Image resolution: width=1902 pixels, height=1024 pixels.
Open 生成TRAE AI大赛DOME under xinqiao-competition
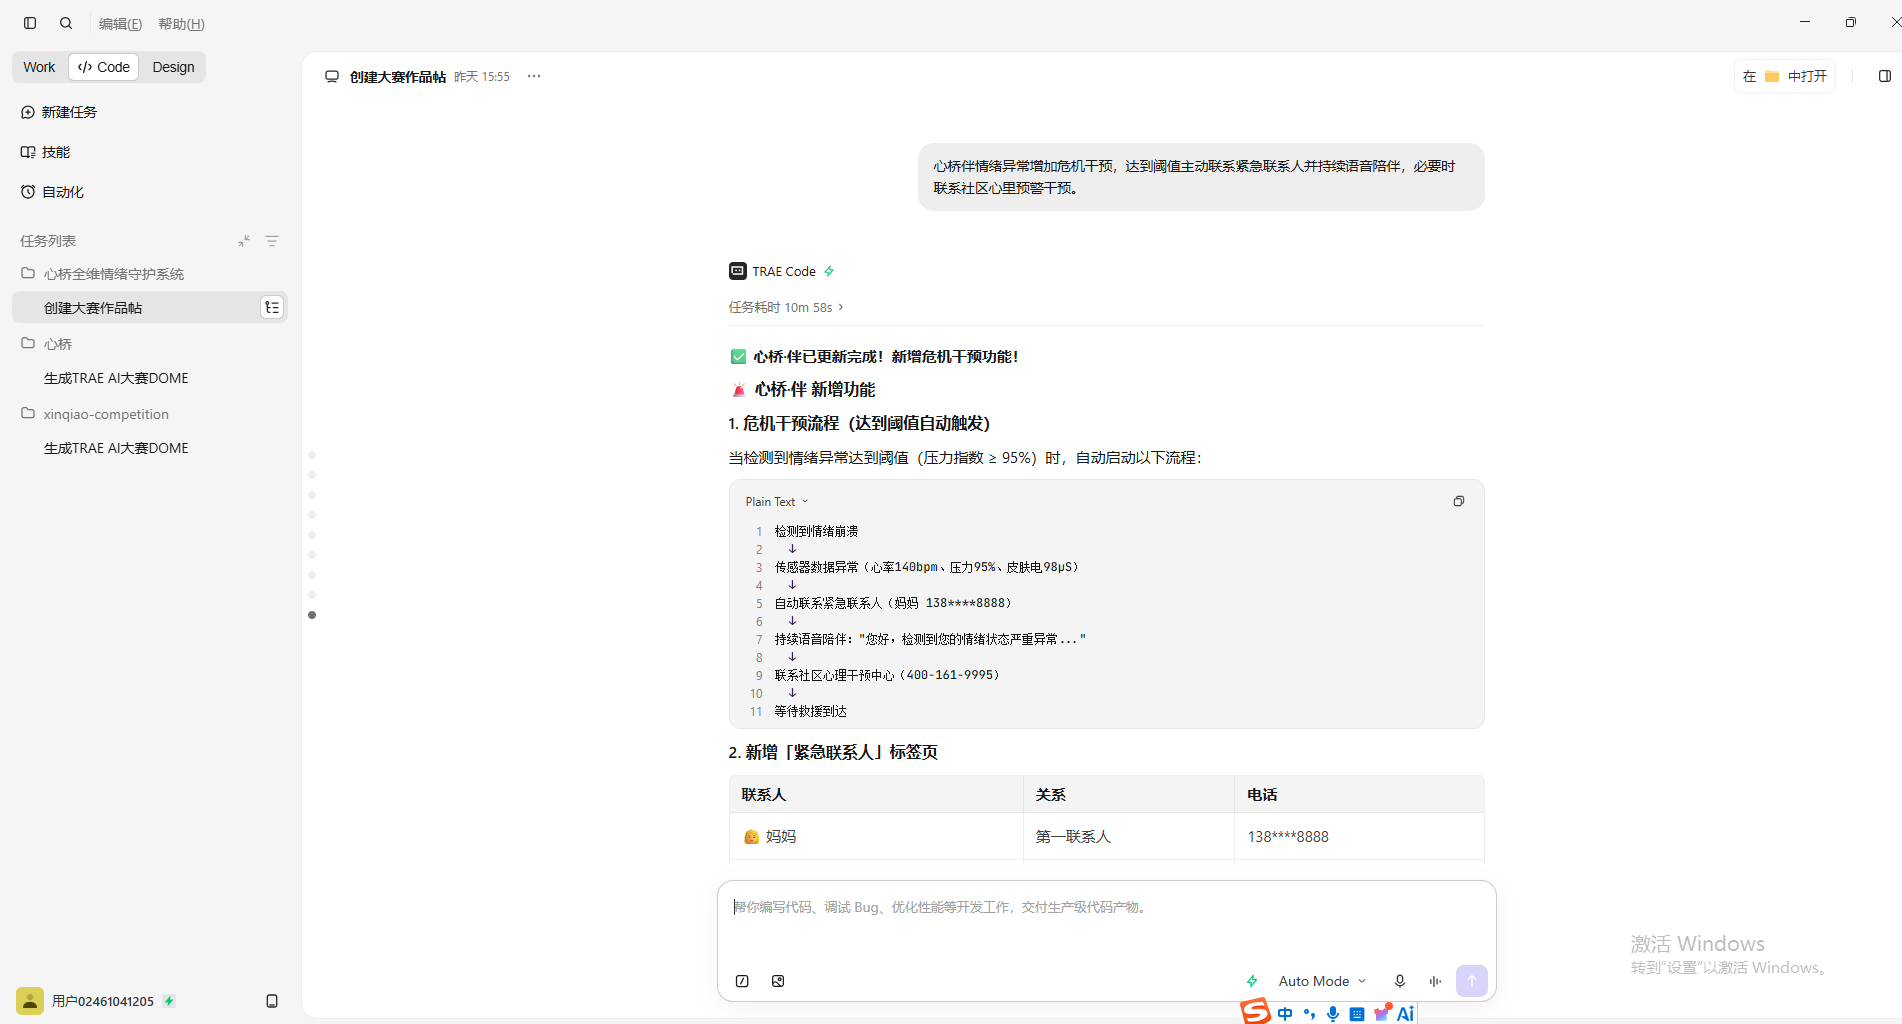point(116,448)
